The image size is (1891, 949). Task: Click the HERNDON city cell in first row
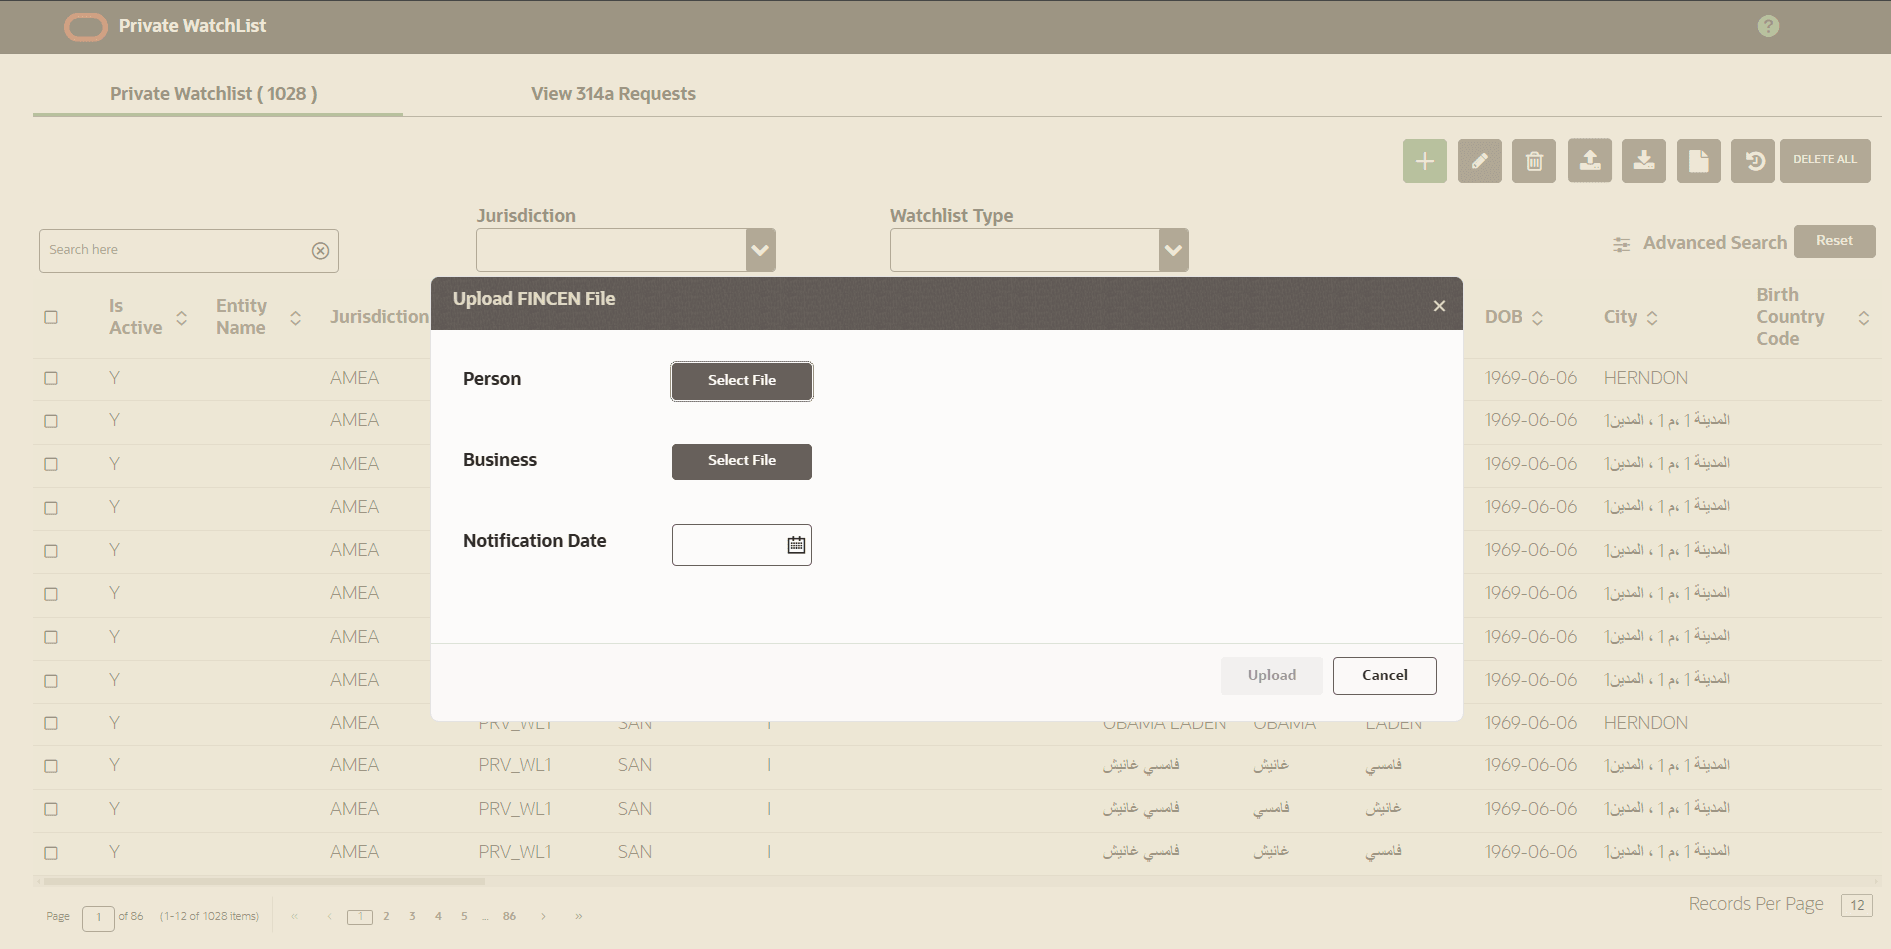point(1646,378)
